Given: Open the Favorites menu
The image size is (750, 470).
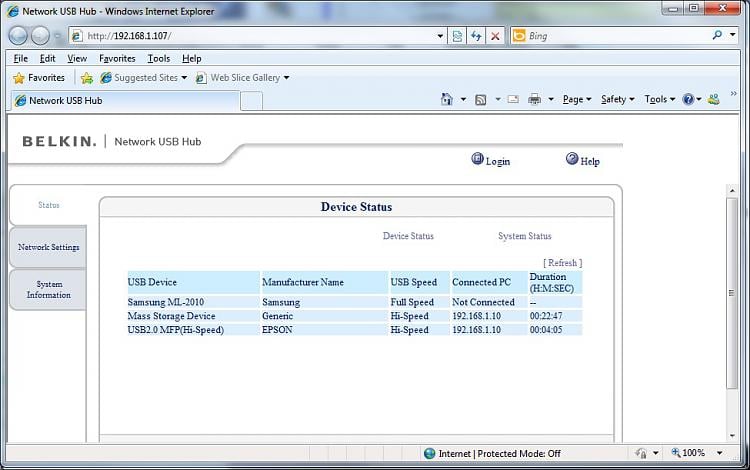Looking at the screenshot, I should tap(117, 58).
